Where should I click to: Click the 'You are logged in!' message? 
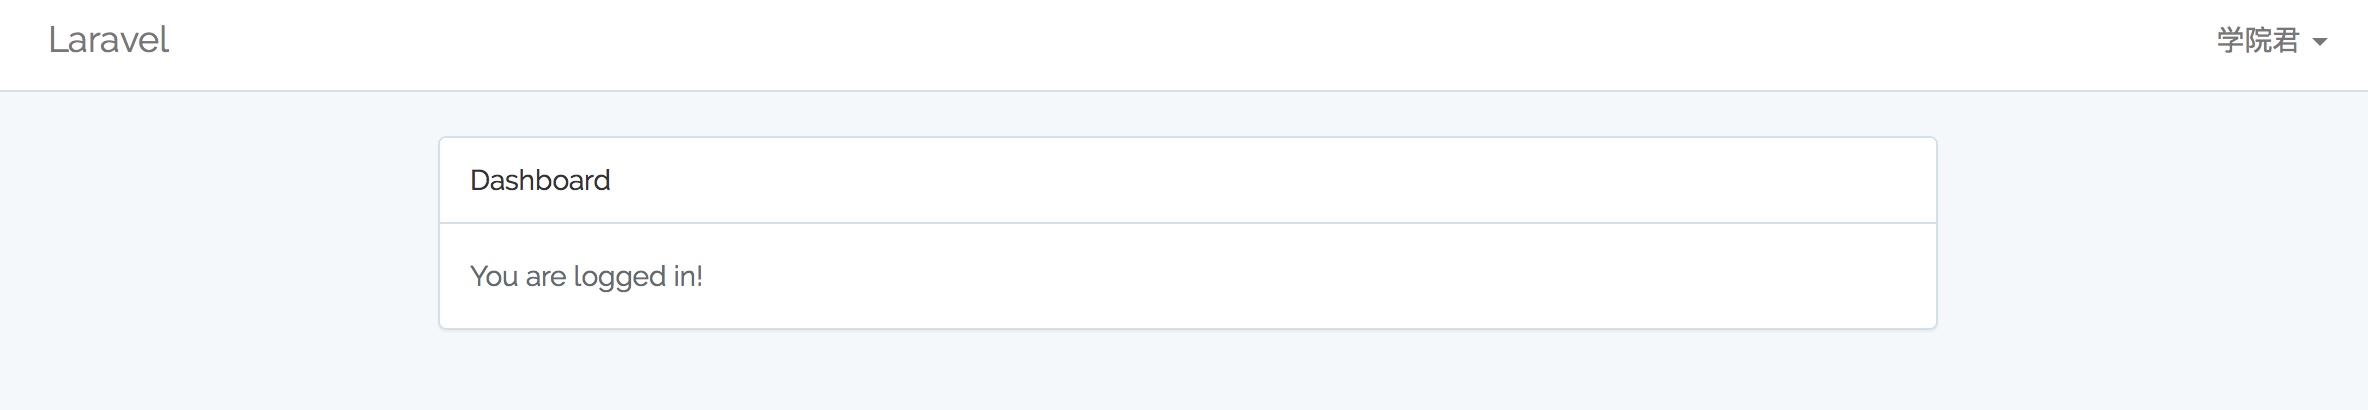[586, 276]
